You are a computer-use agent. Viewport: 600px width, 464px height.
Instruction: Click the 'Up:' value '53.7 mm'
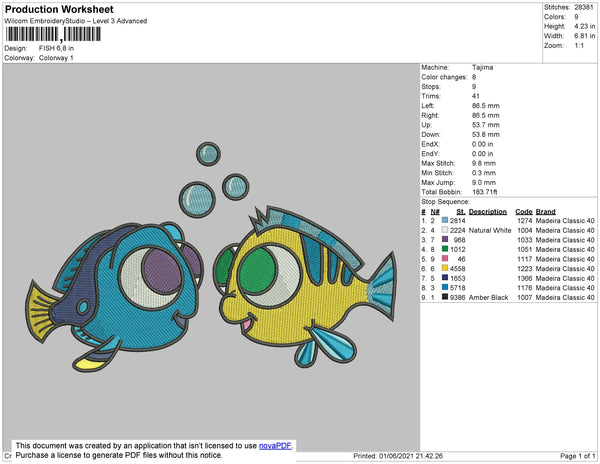point(486,125)
